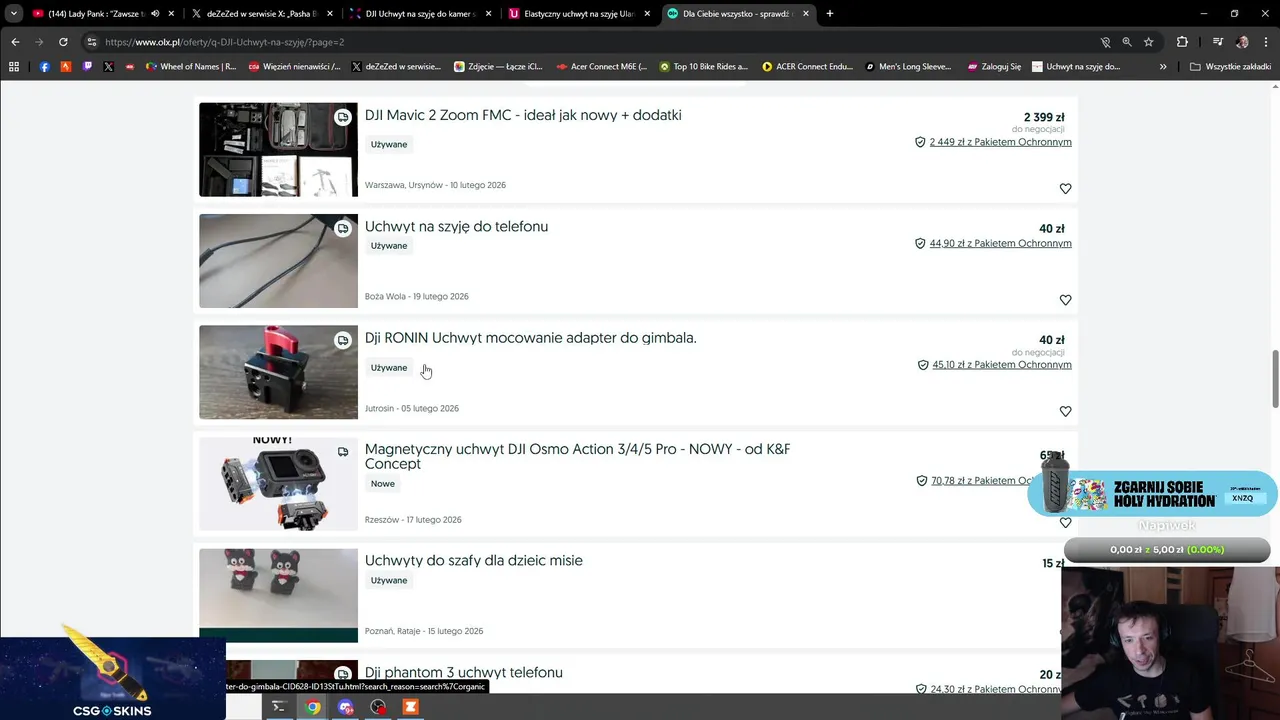Open the tab search dropdown arrow
This screenshot has width=1280, height=720.
point(13,14)
